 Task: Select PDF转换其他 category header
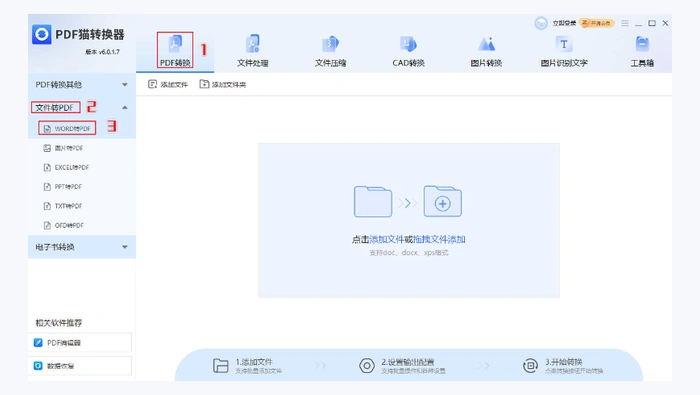click(82, 84)
